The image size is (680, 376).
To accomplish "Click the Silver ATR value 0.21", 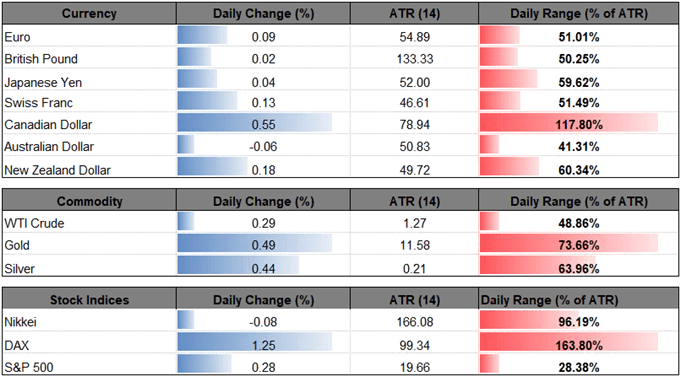I will (x=415, y=268).
